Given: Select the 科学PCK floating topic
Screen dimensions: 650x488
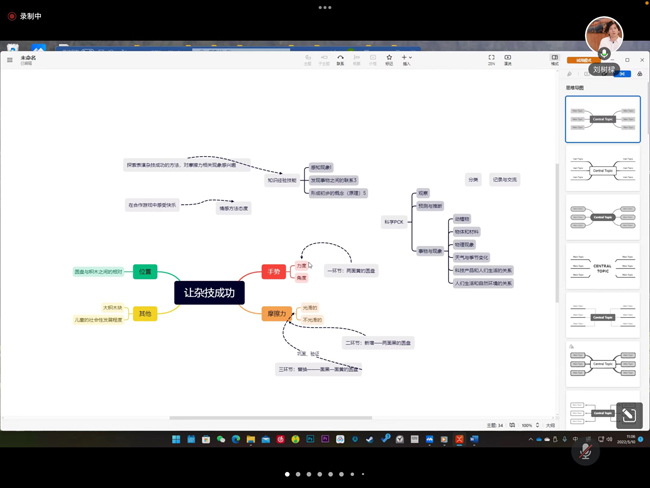Looking at the screenshot, I should tap(393, 222).
